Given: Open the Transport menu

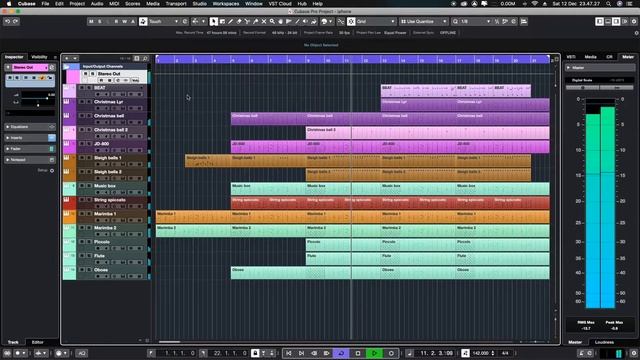Looking at the screenshot, I should 176,4.
